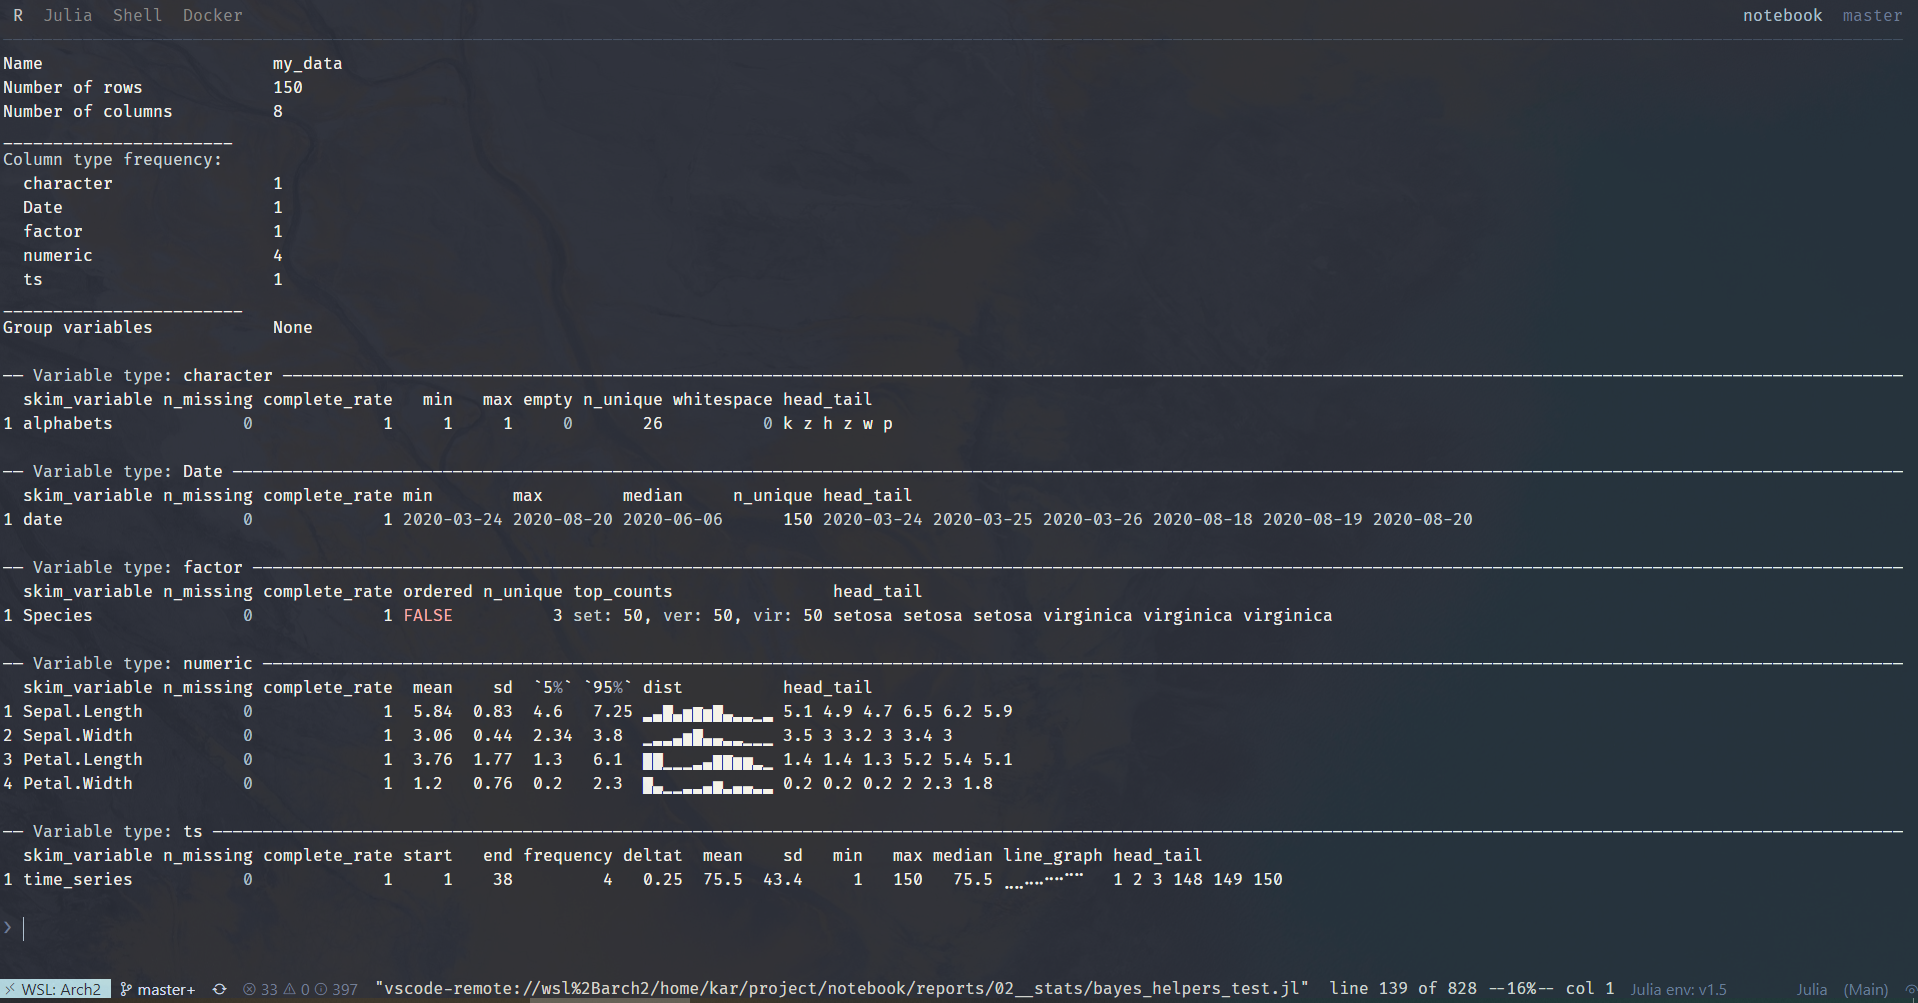
Task: Click the FALSE value in Species row
Action: click(x=428, y=615)
